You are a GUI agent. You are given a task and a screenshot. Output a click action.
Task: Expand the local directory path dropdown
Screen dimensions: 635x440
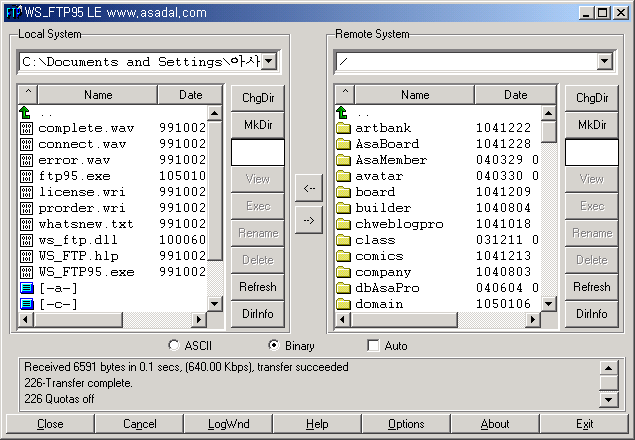(268, 62)
